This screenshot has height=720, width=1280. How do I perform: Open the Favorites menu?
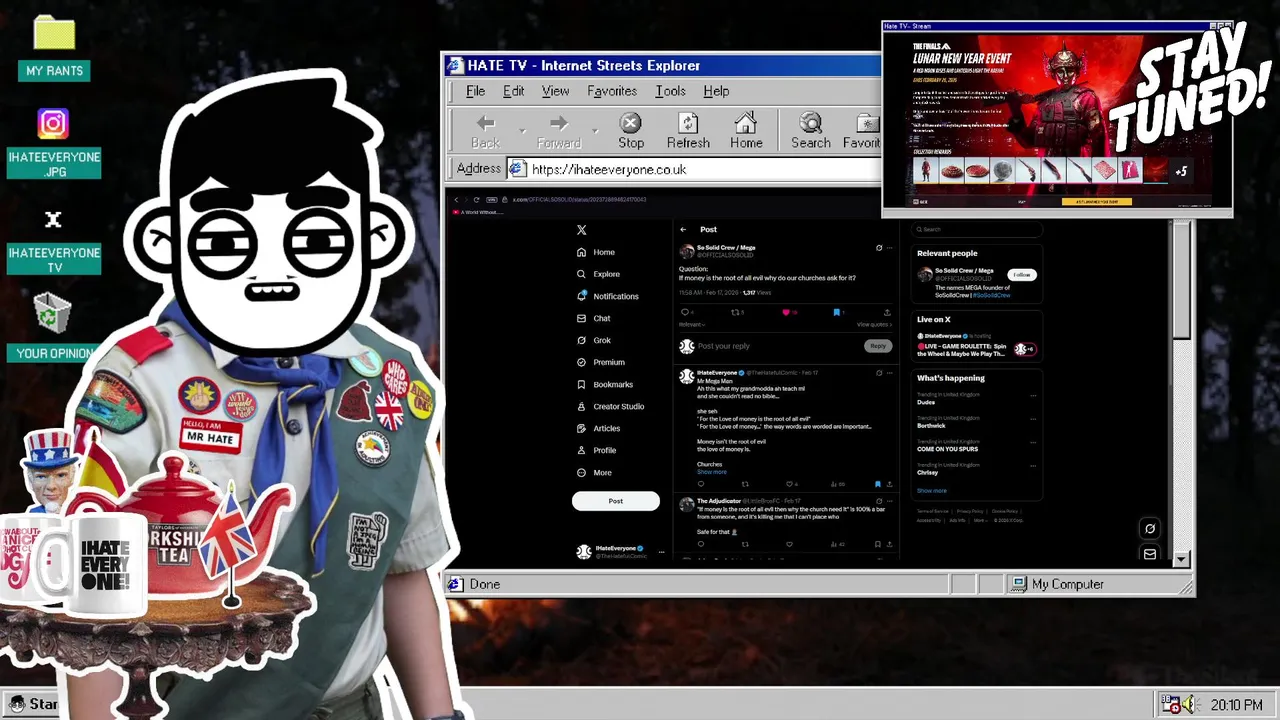[612, 91]
